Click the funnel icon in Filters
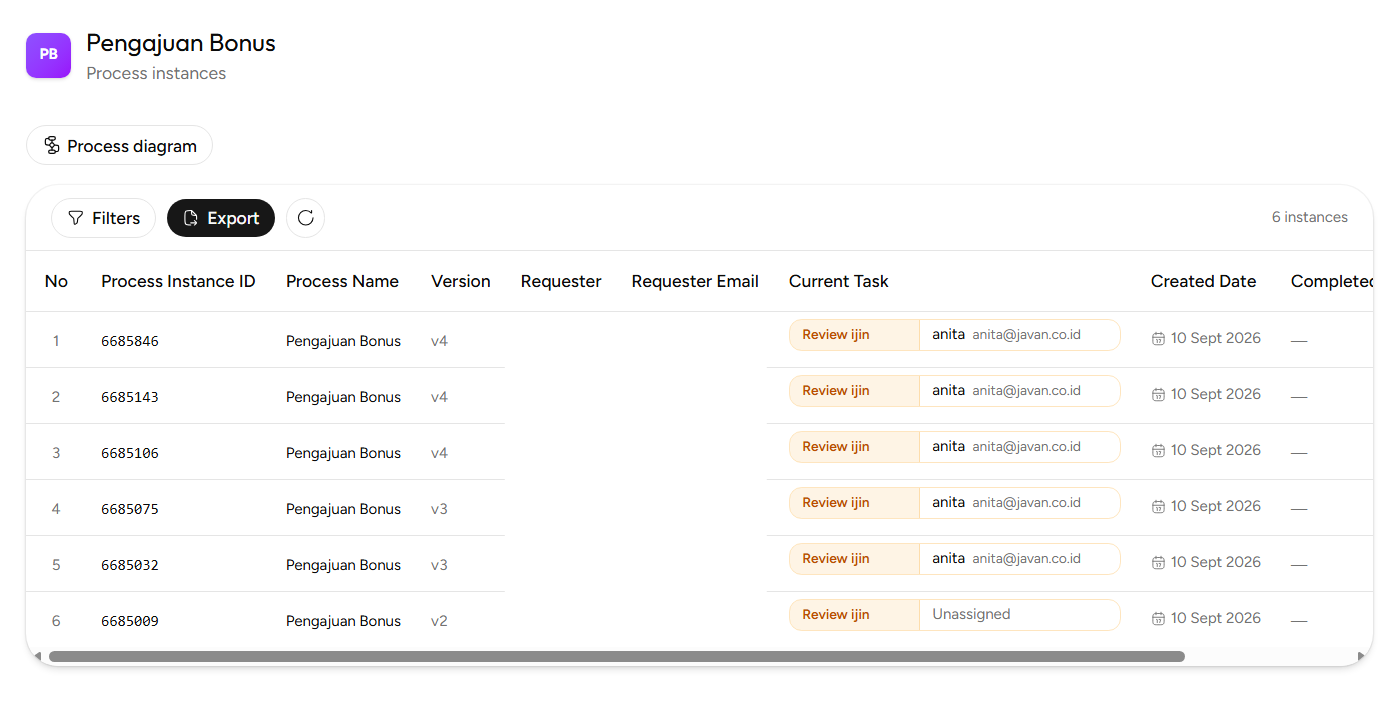 tap(76, 218)
